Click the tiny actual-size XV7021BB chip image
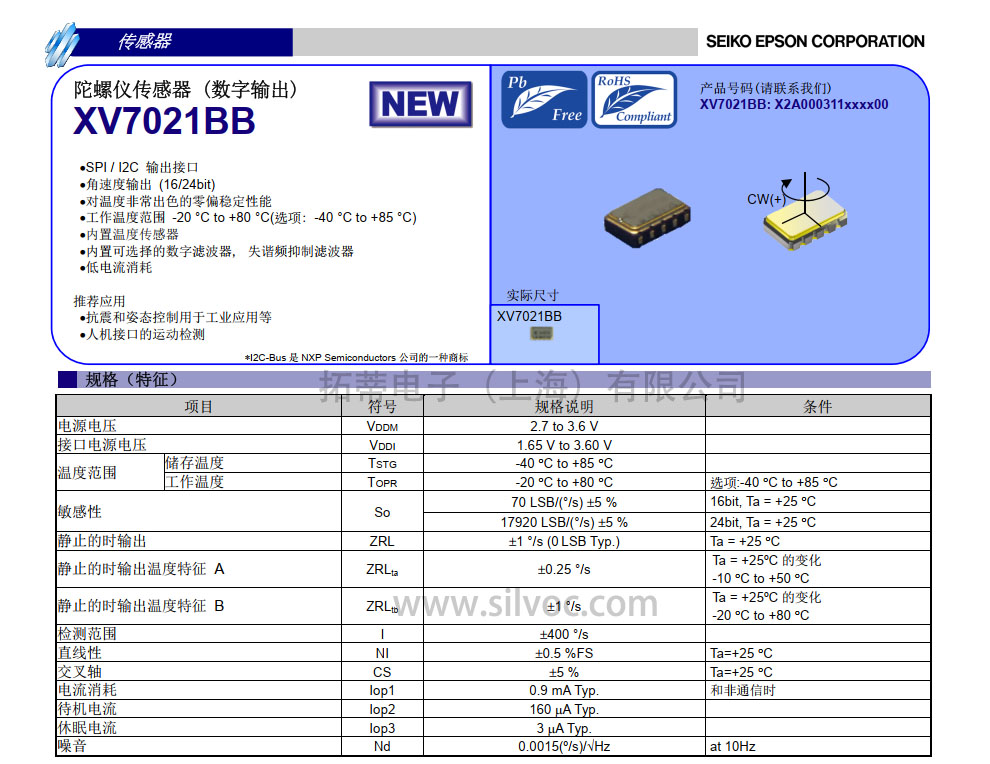The height and width of the screenshot is (764, 990). (x=541, y=333)
